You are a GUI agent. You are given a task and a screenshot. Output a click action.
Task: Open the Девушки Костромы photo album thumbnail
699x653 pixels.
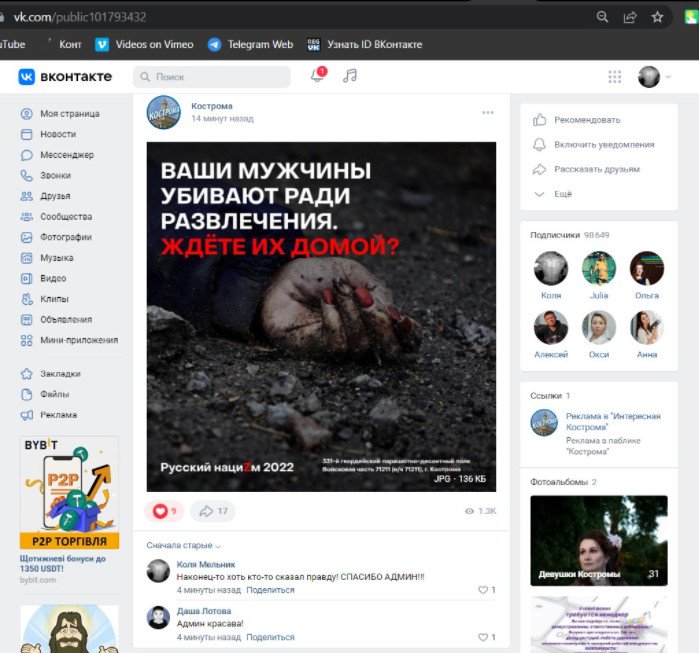click(x=598, y=540)
